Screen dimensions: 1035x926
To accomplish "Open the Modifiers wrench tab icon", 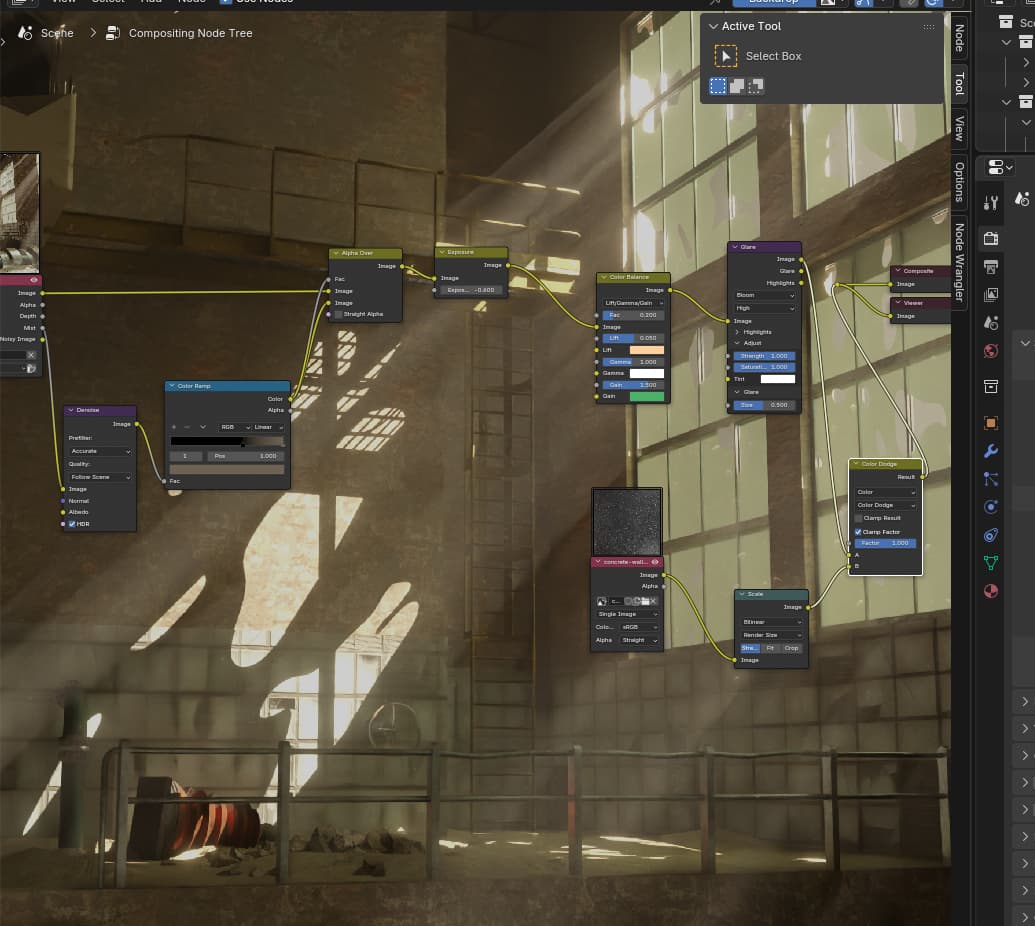I will coord(990,451).
